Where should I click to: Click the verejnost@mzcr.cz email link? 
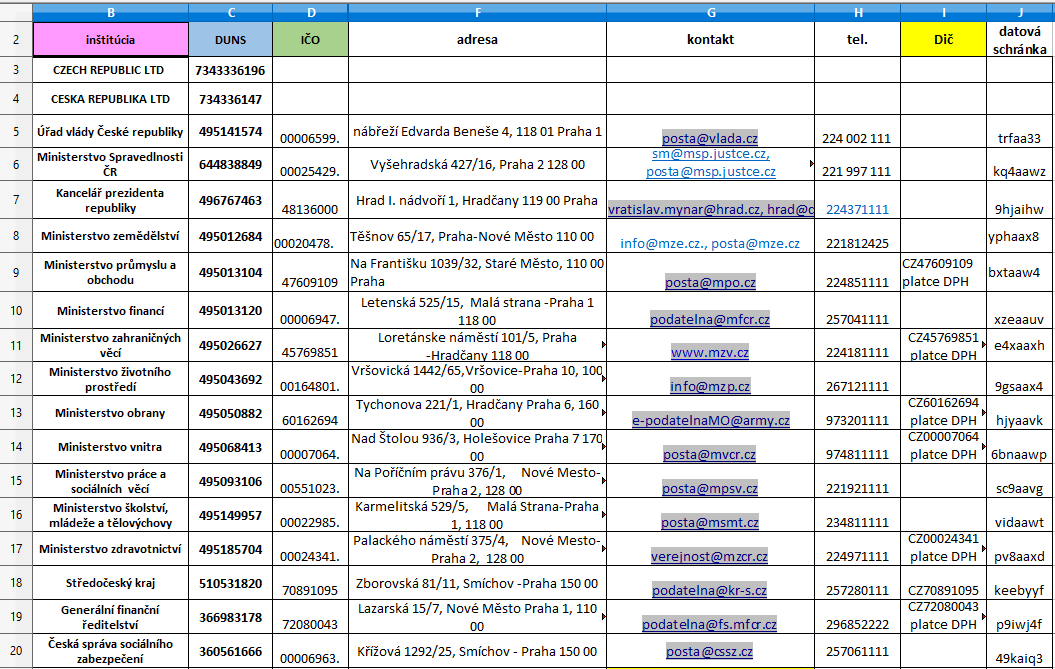point(710,557)
